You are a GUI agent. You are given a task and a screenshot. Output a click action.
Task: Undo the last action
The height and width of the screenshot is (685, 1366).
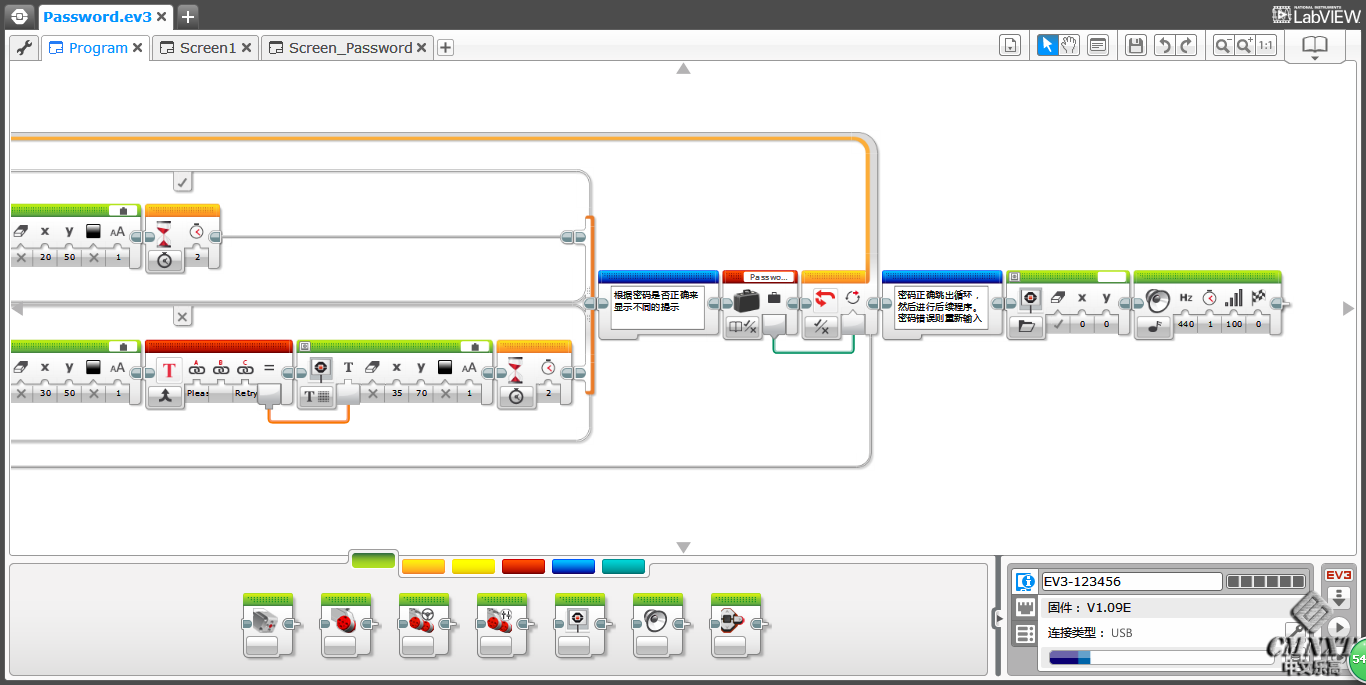pos(1163,45)
